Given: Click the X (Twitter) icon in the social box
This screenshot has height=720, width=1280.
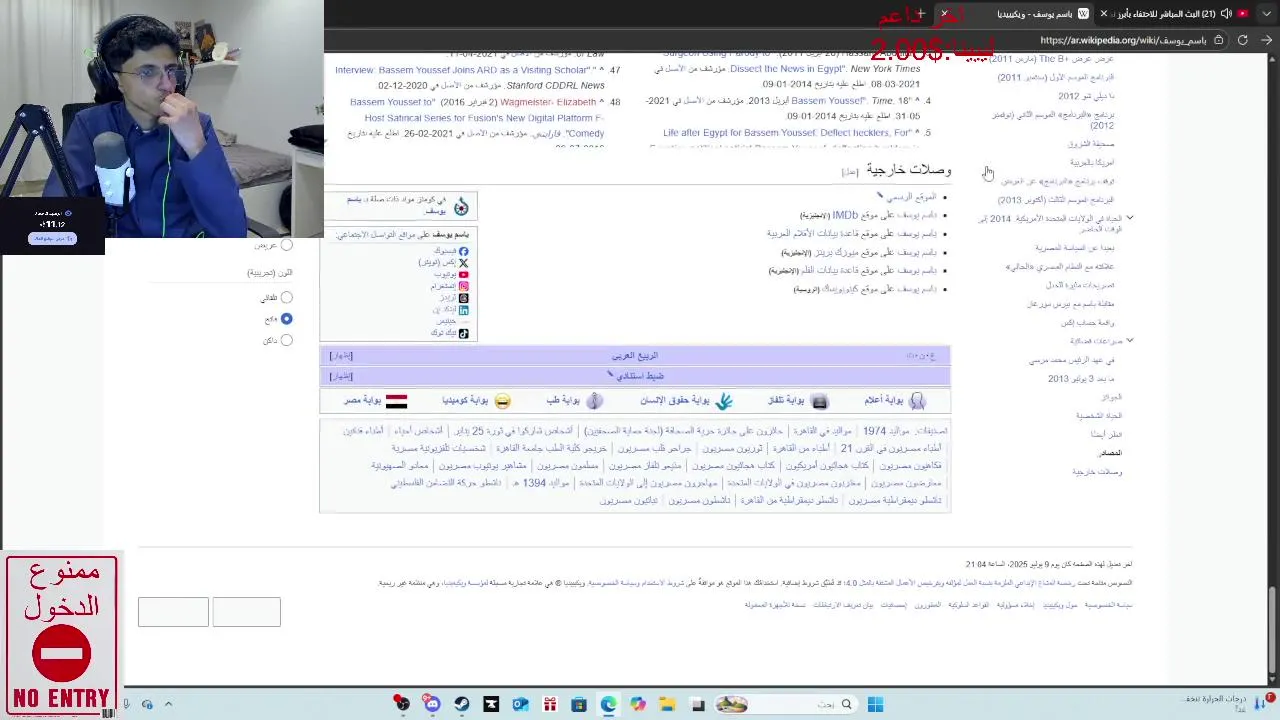Looking at the screenshot, I should tap(463, 263).
